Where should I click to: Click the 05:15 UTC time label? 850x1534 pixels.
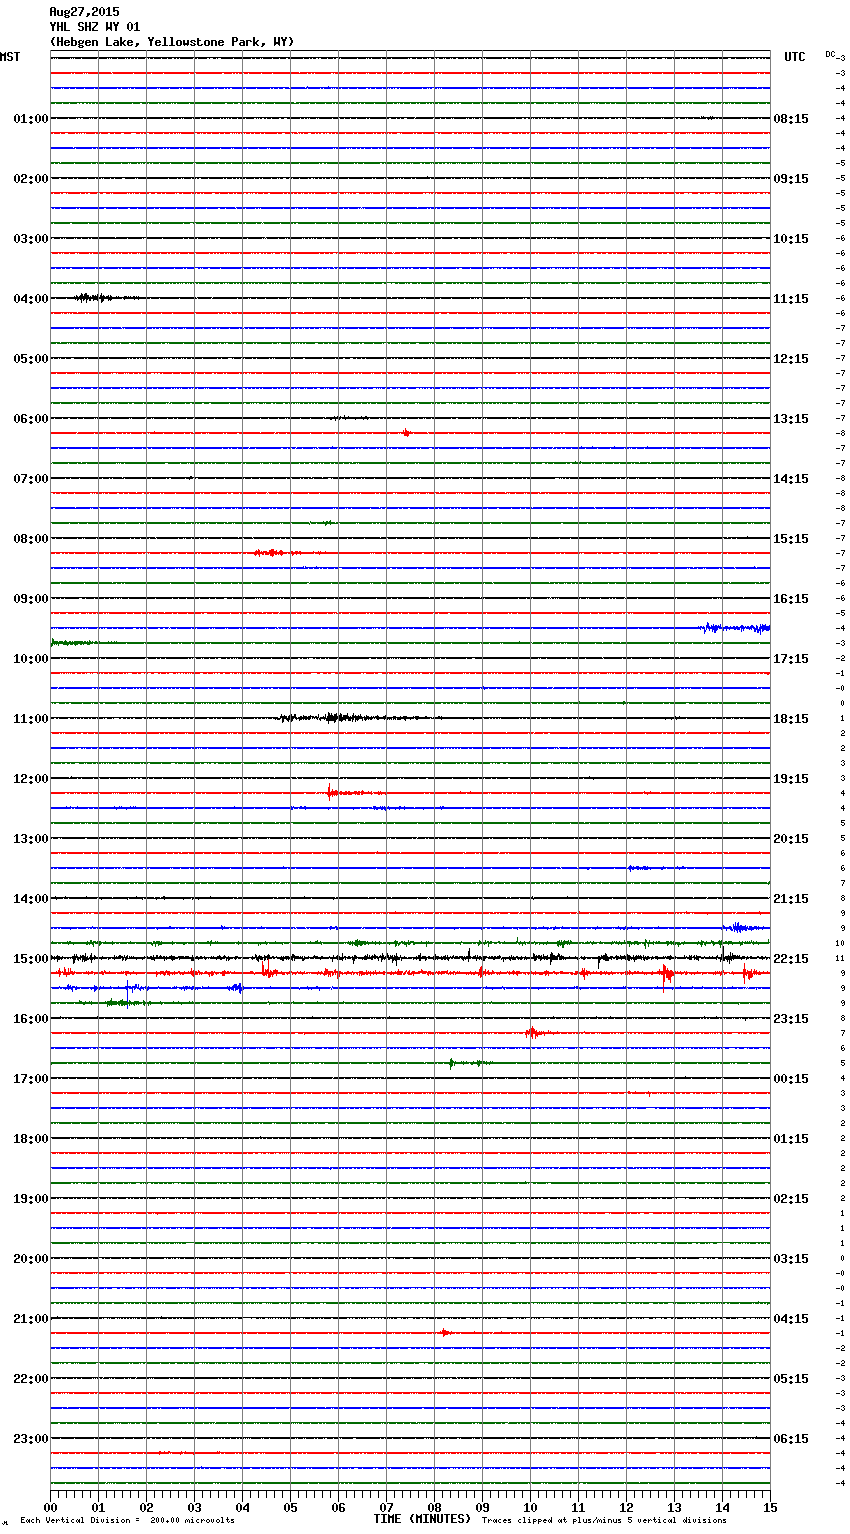point(791,1379)
